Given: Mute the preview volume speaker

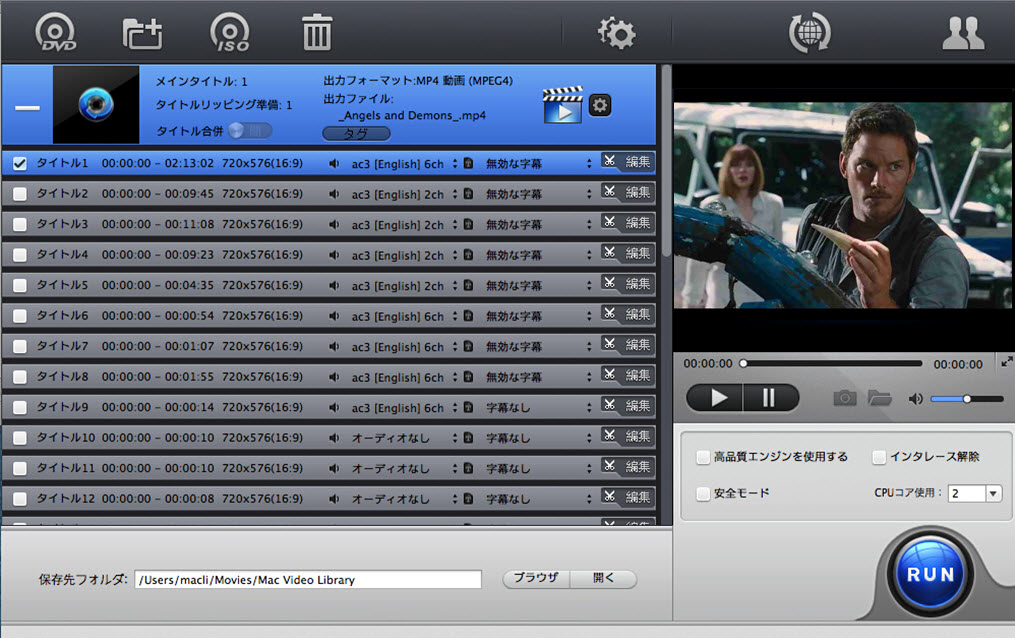Looking at the screenshot, I should pyautogui.click(x=915, y=399).
